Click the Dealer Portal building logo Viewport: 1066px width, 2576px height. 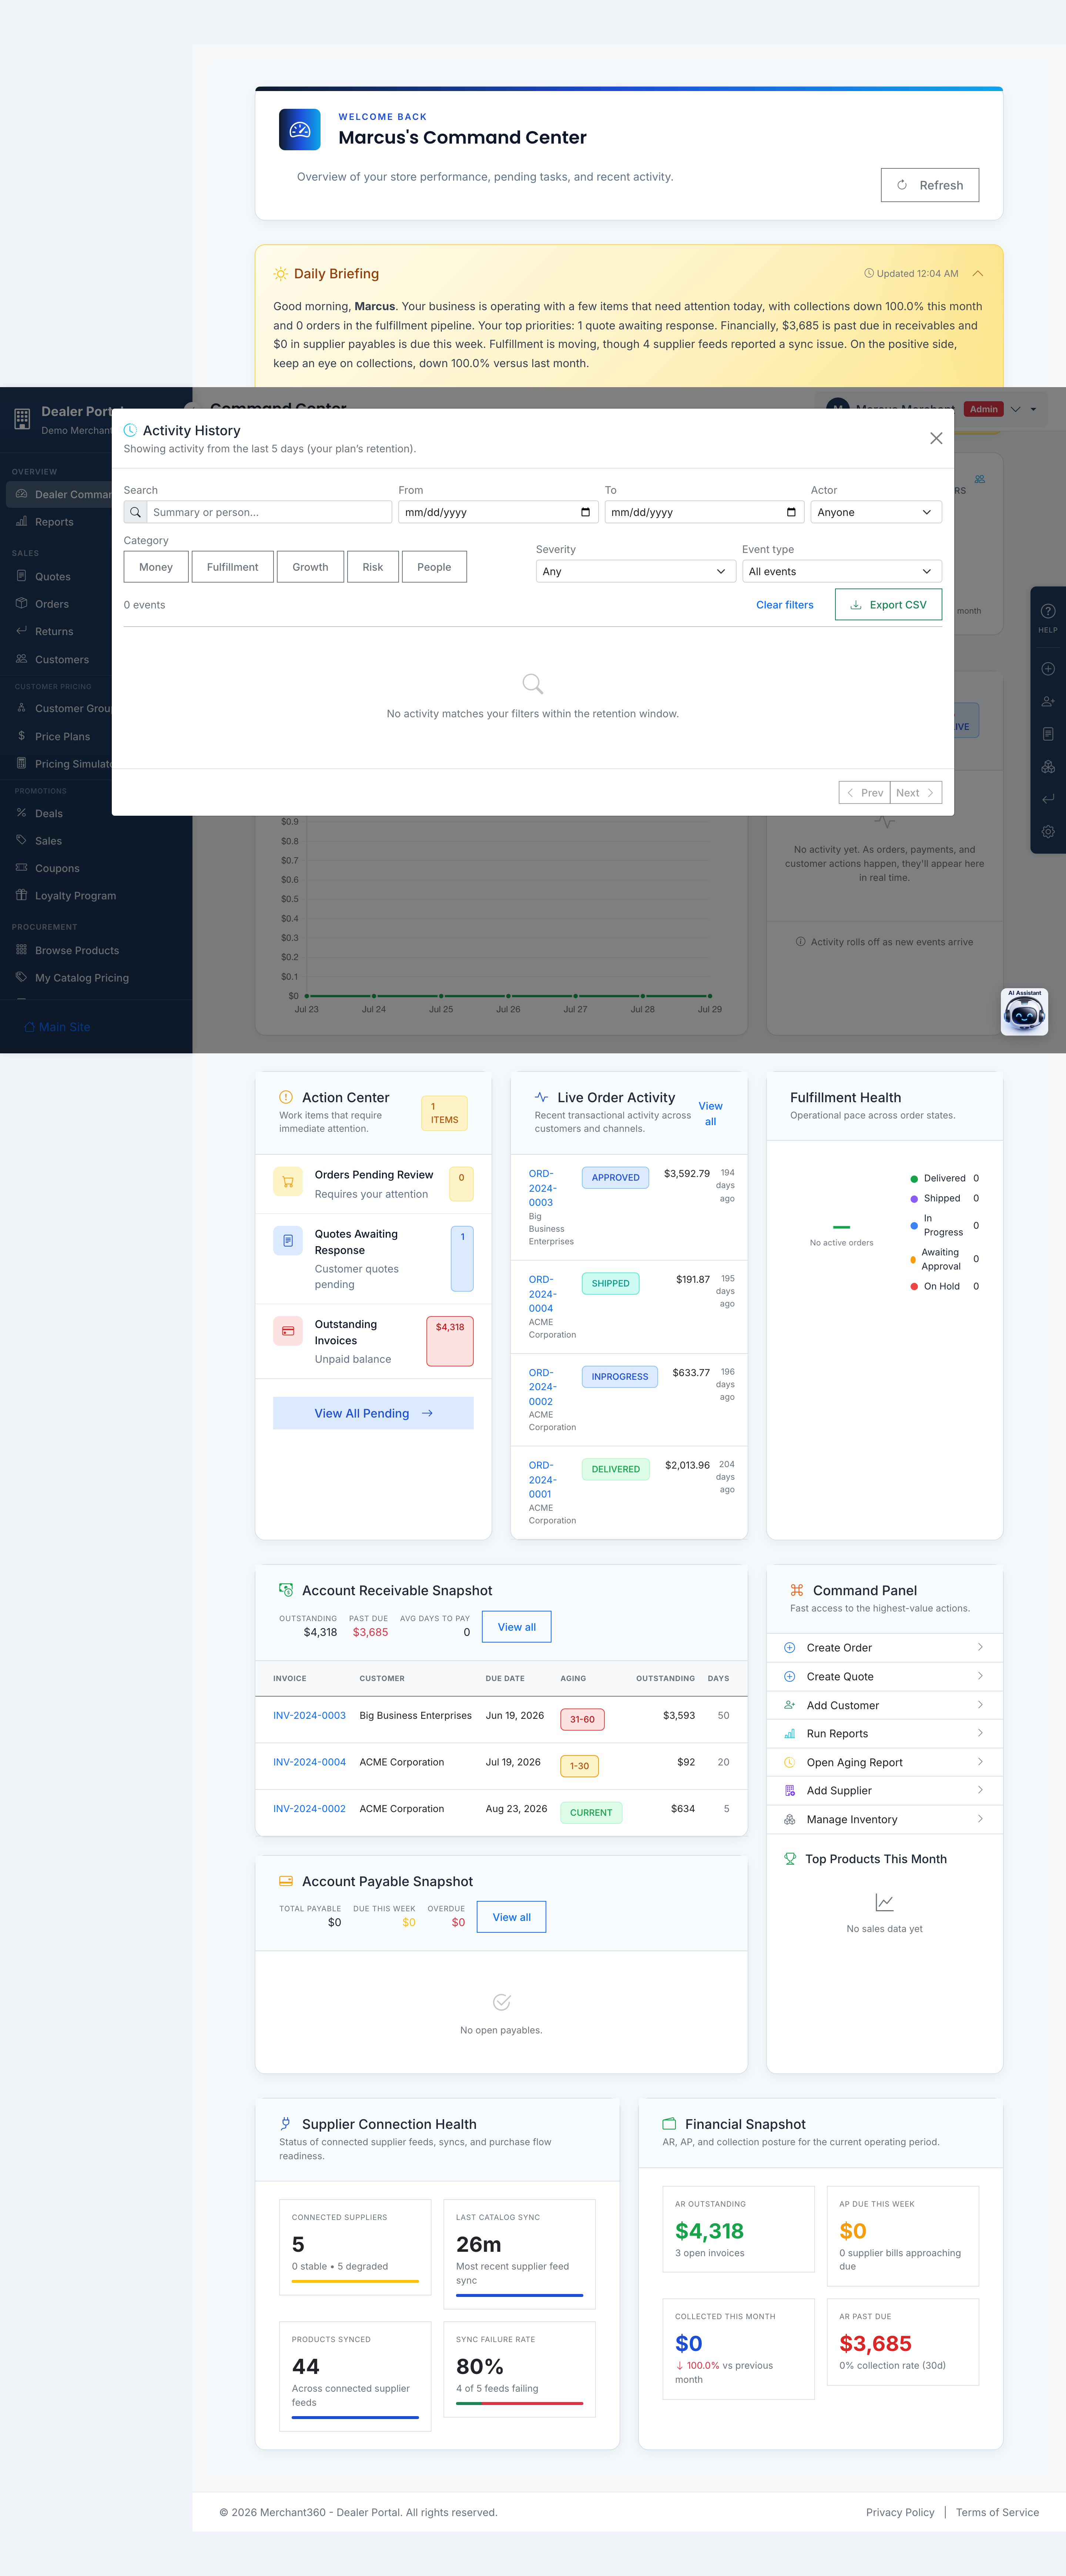(x=22, y=419)
